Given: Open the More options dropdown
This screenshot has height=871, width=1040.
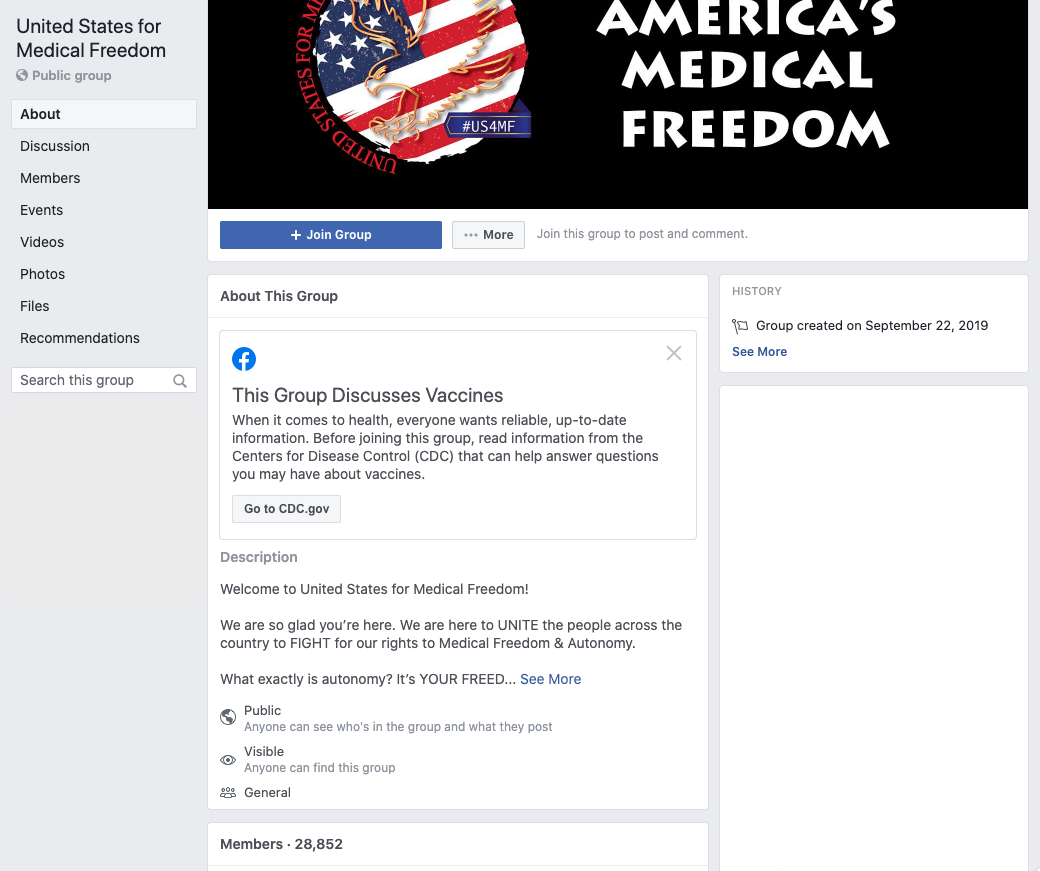Looking at the screenshot, I should click(488, 235).
